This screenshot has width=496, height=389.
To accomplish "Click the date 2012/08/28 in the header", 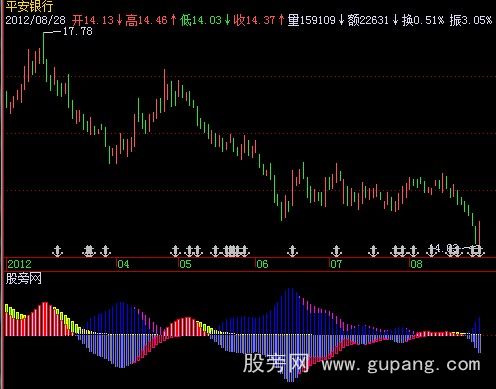I will pos(35,20).
